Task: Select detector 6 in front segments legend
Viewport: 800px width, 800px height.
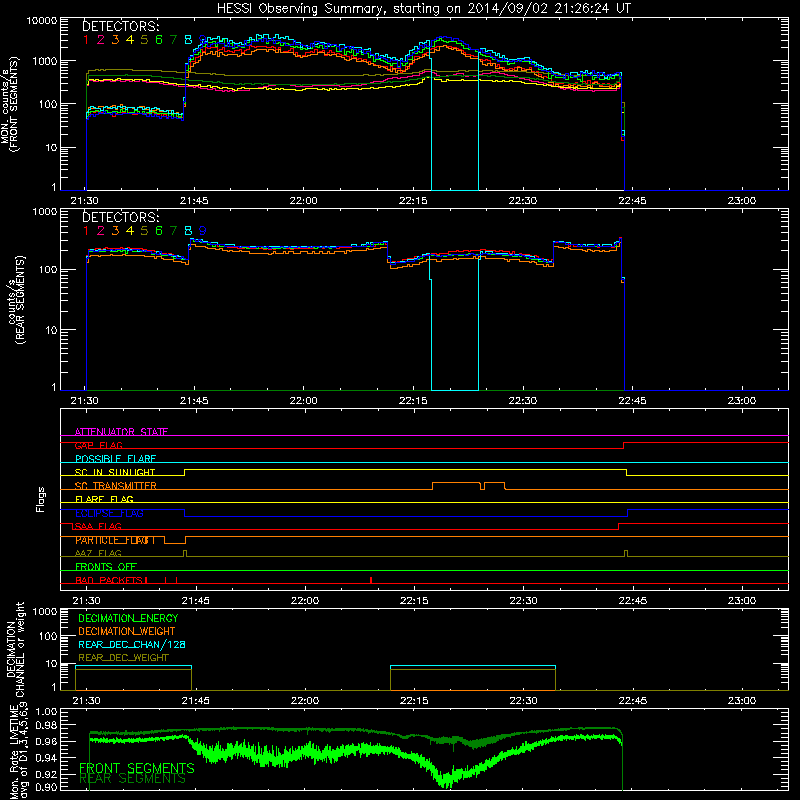Action: point(159,40)
